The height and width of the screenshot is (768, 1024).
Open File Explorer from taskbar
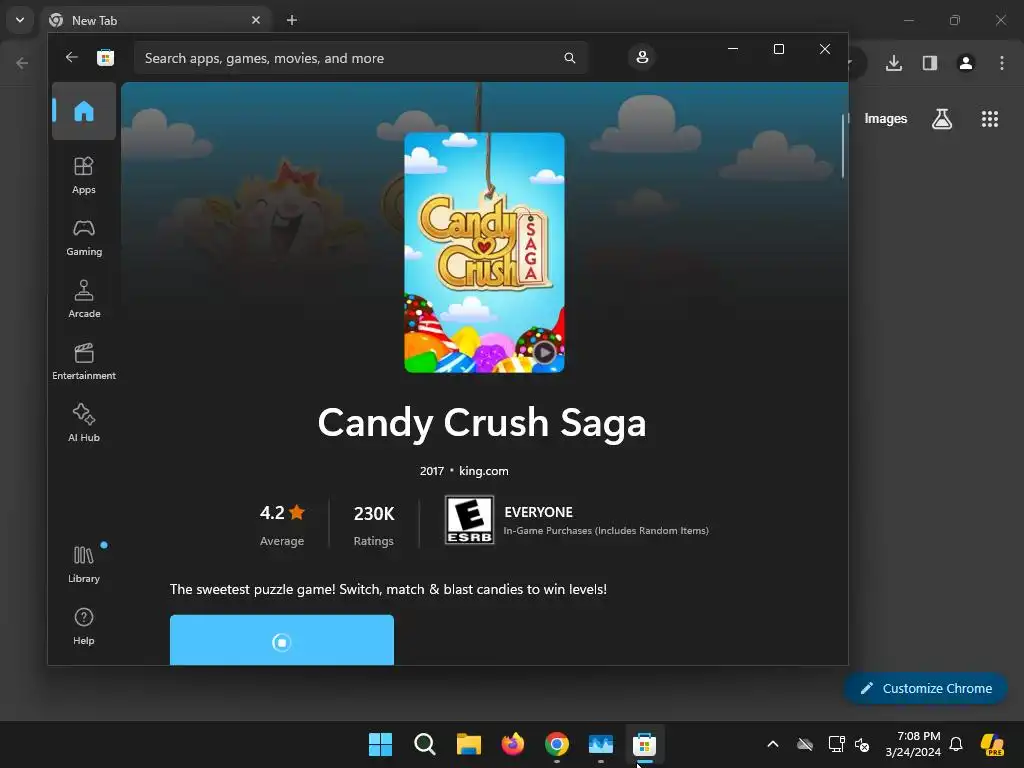(468, 744)
